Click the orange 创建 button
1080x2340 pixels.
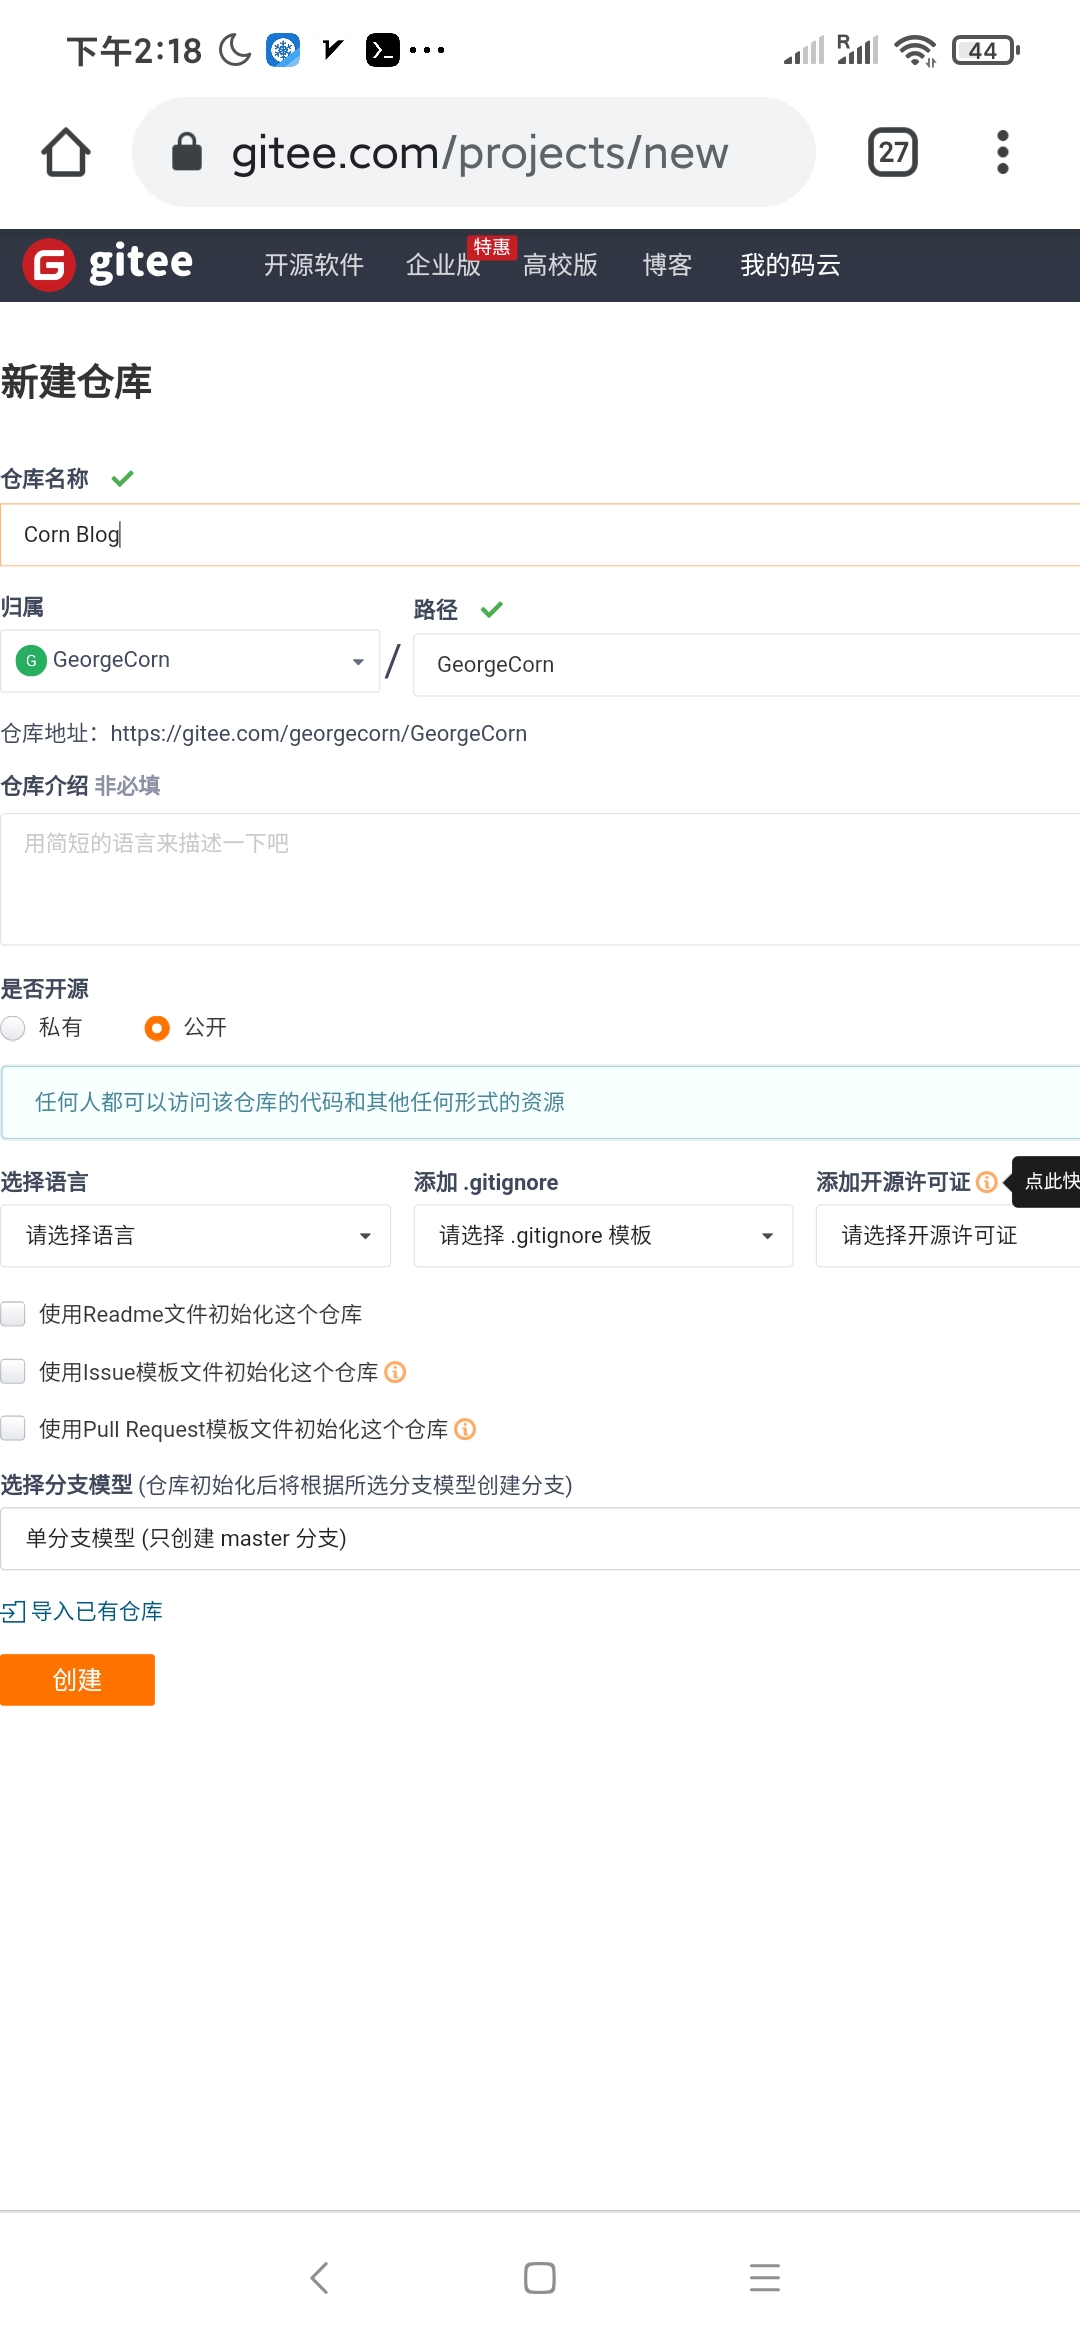pyautogui.click(x=77, y=1680)
